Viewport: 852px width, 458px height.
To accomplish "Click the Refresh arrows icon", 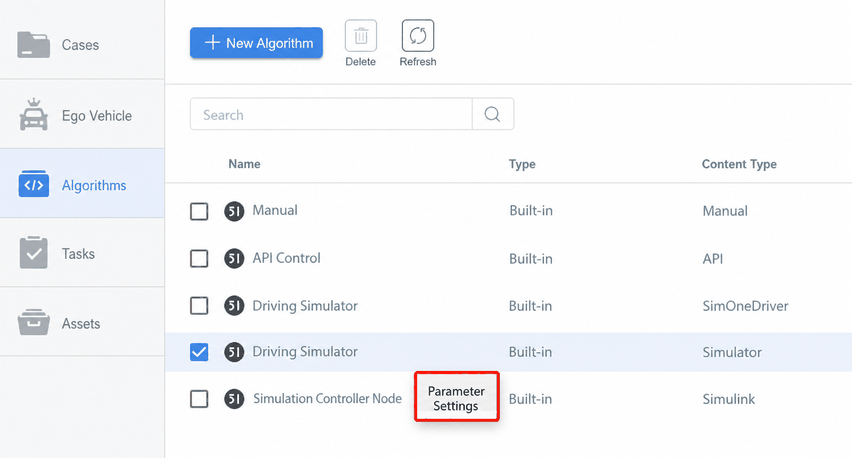I will click(x=418, y=36).
